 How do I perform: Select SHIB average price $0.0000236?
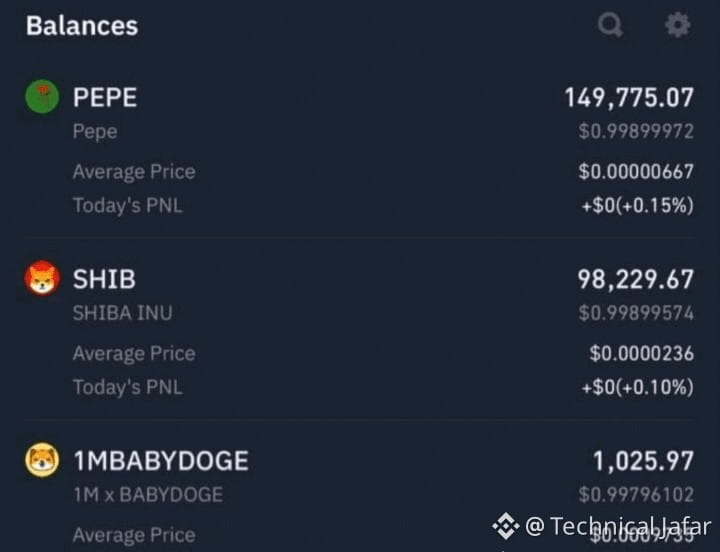point(641,354)
